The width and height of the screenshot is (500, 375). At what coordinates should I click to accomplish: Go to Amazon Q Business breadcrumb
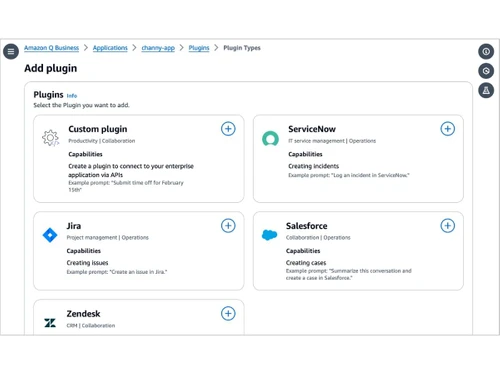51,48
